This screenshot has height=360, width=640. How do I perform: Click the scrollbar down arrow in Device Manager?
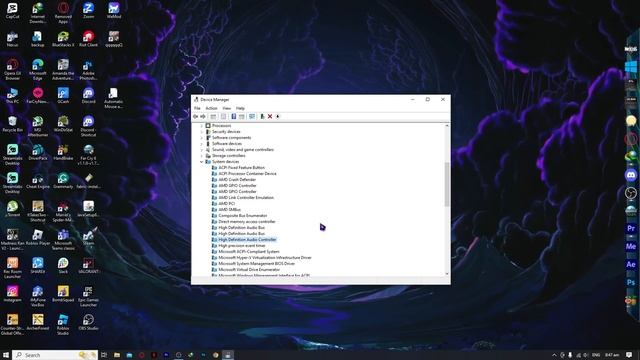447,274
